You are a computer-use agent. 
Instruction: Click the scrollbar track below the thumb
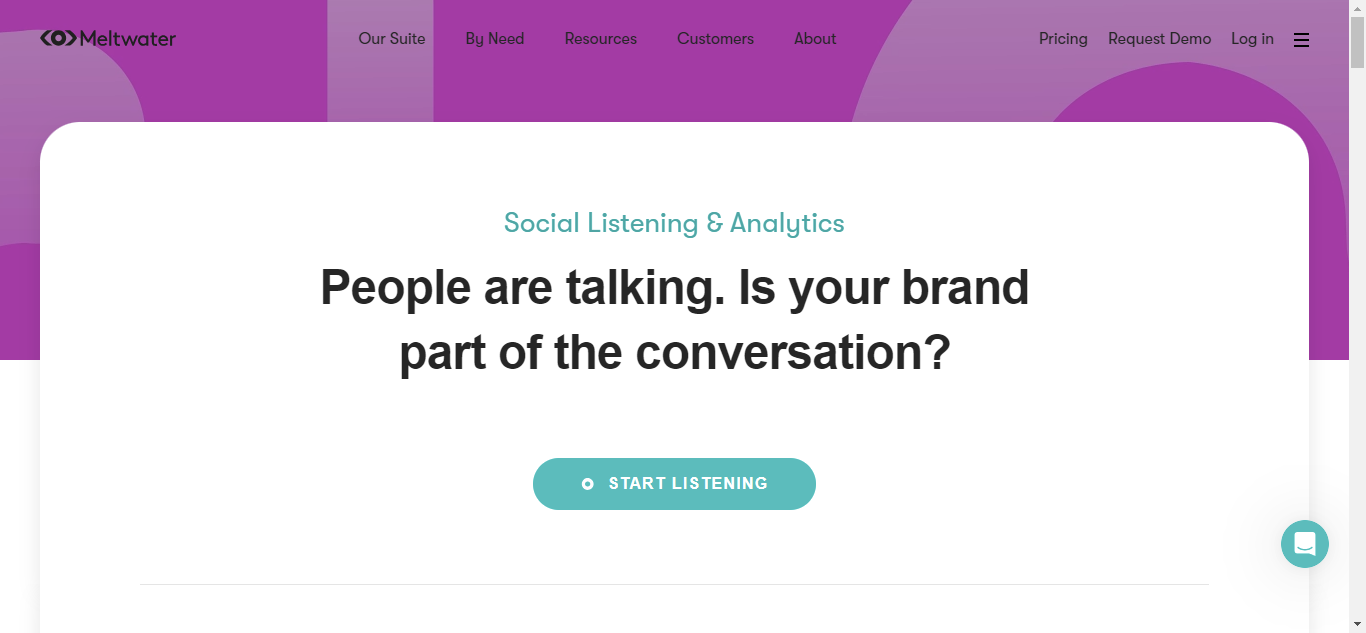point(1357,350)
